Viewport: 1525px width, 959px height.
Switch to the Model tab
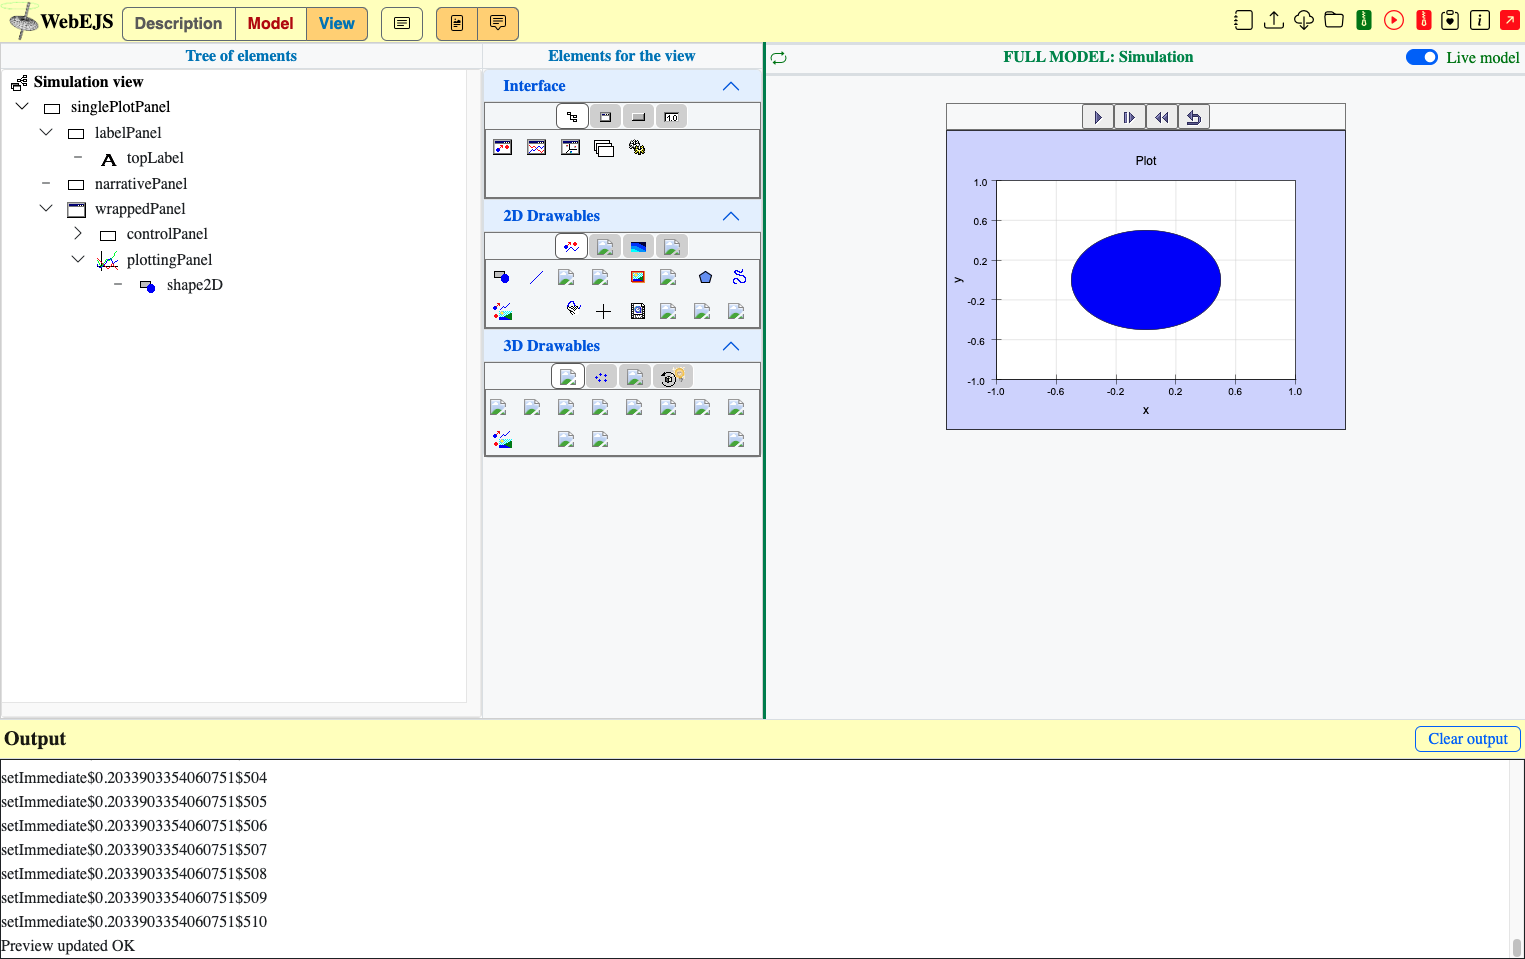270,24
